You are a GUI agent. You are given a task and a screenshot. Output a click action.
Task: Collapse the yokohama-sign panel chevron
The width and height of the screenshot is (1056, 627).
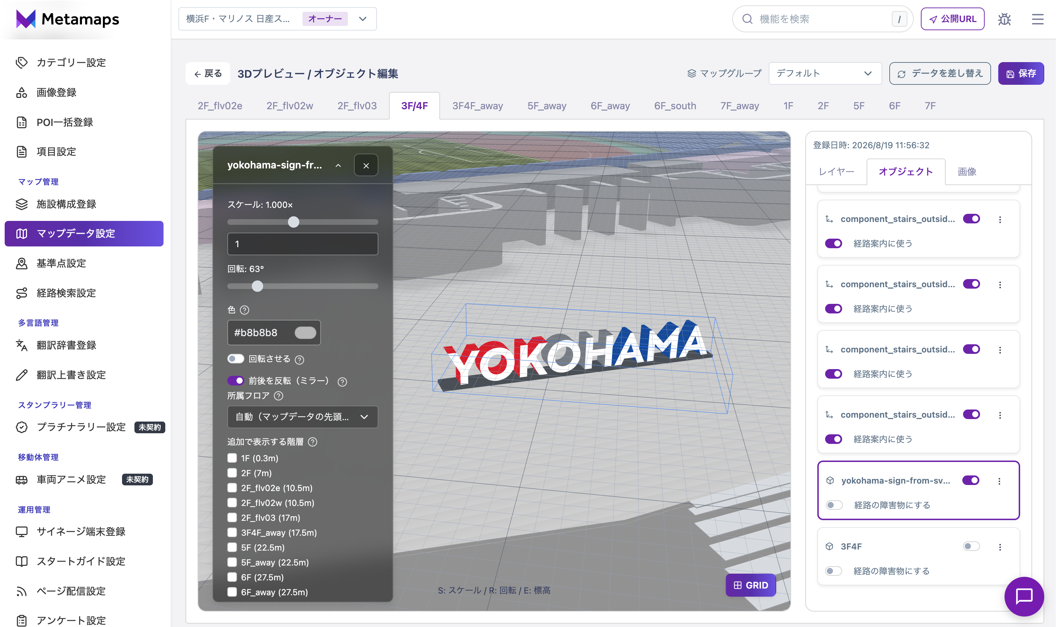pyautogui.click(x=338, y=166)
